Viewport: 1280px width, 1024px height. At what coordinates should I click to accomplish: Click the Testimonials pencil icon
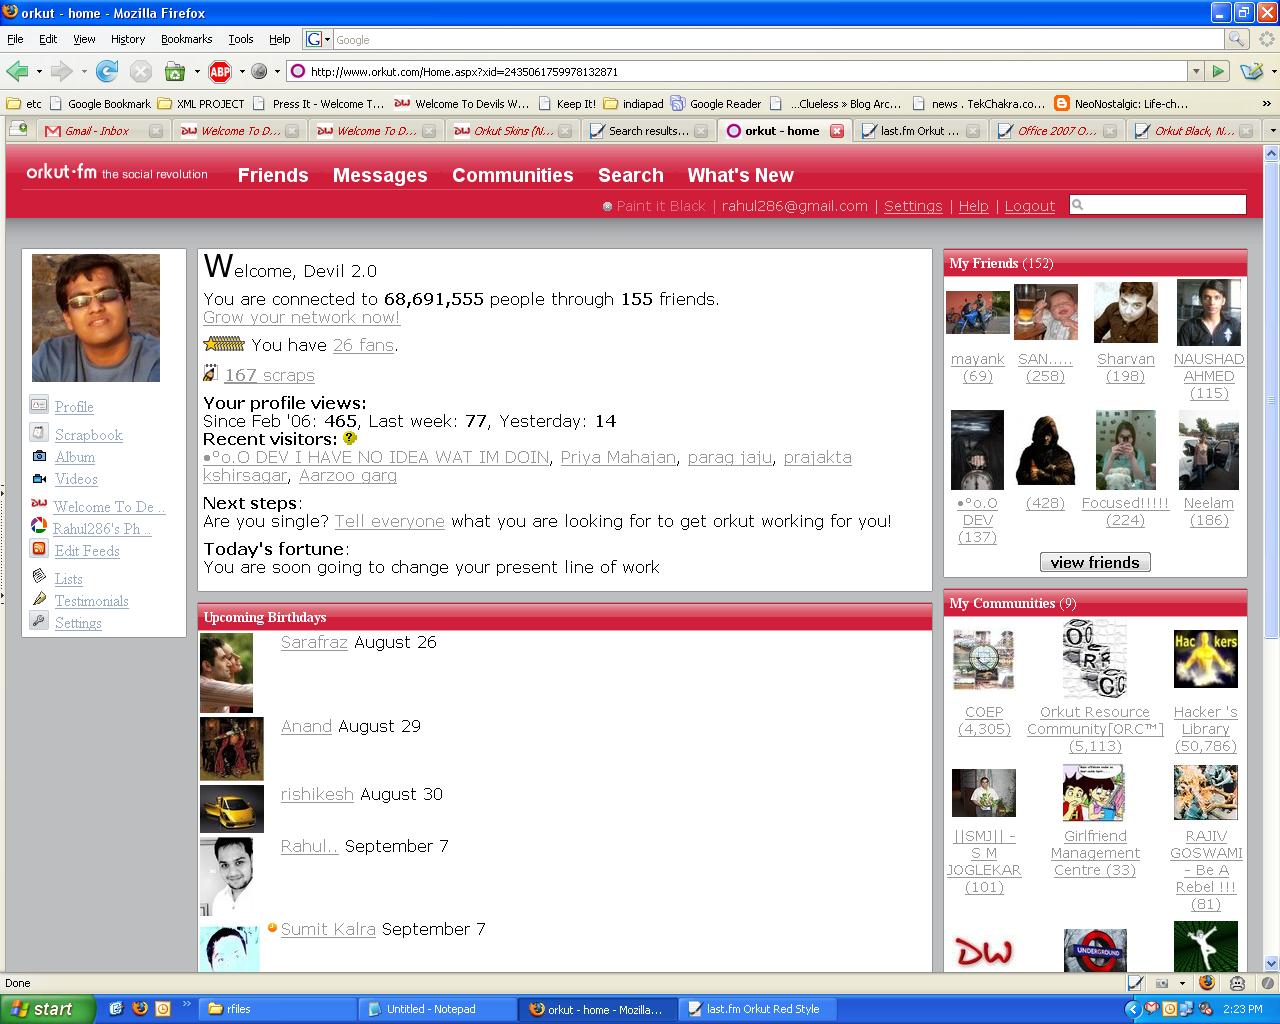(x=39, y=599)
